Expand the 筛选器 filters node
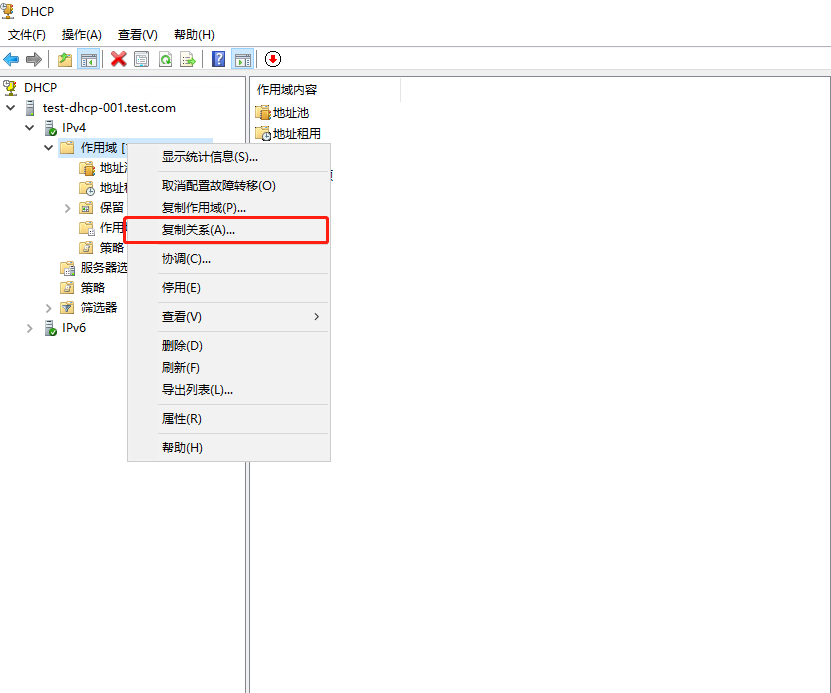831x693 pixels. pos(48,308)
